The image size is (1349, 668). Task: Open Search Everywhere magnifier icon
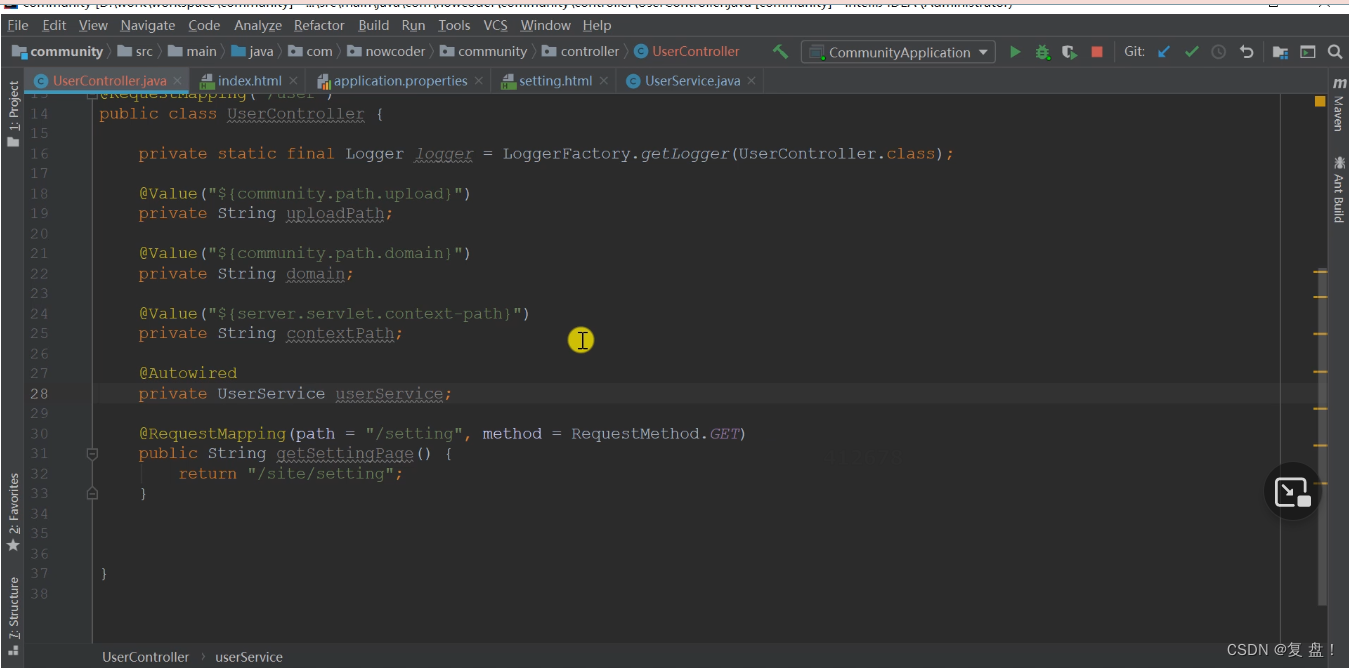(1335, 52)
